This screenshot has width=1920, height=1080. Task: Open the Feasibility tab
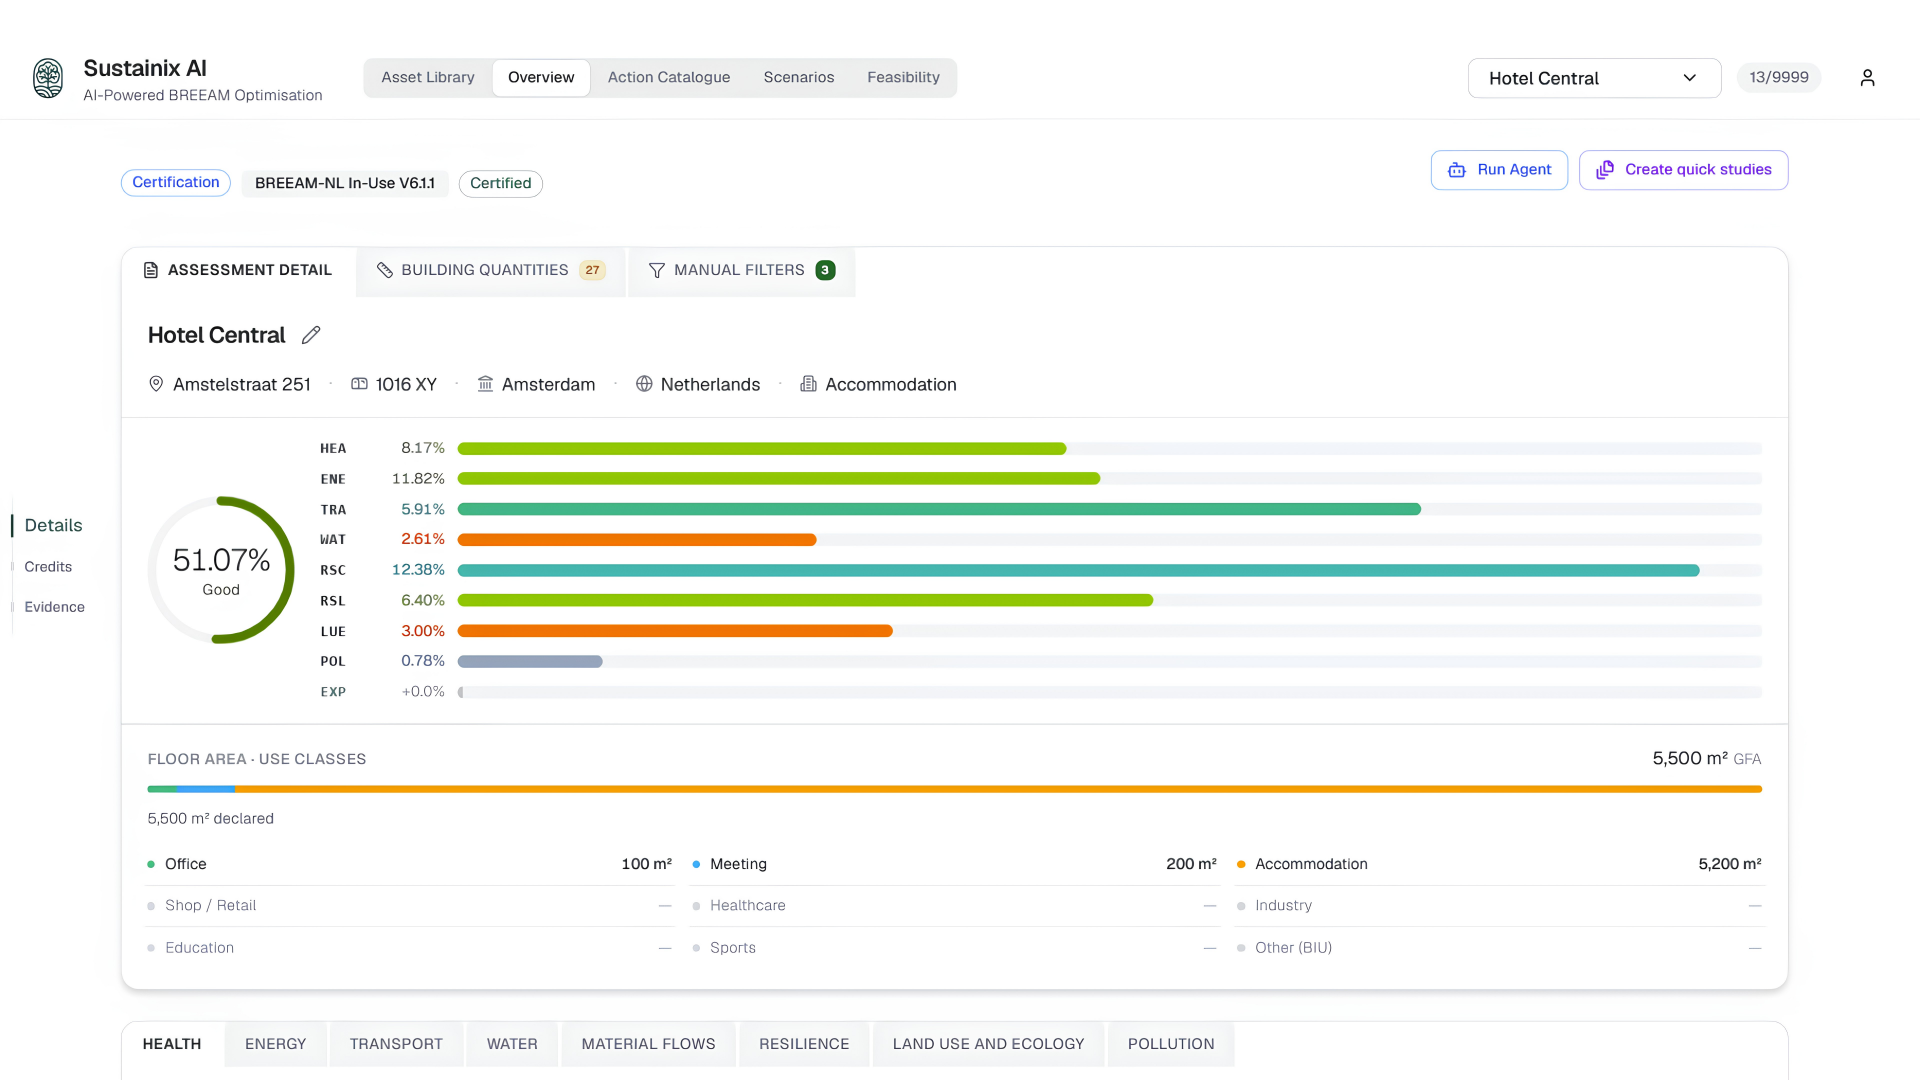click(x=904, y=78)
